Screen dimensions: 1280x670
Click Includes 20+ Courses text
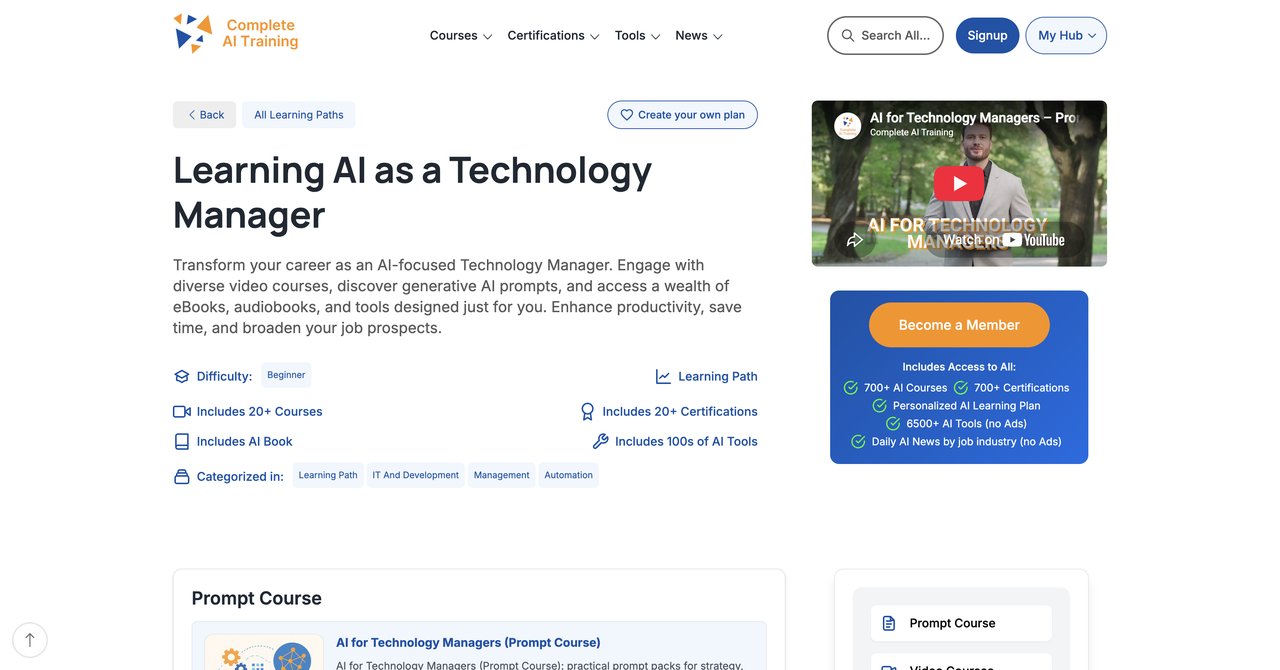click(x=259, y=412)
